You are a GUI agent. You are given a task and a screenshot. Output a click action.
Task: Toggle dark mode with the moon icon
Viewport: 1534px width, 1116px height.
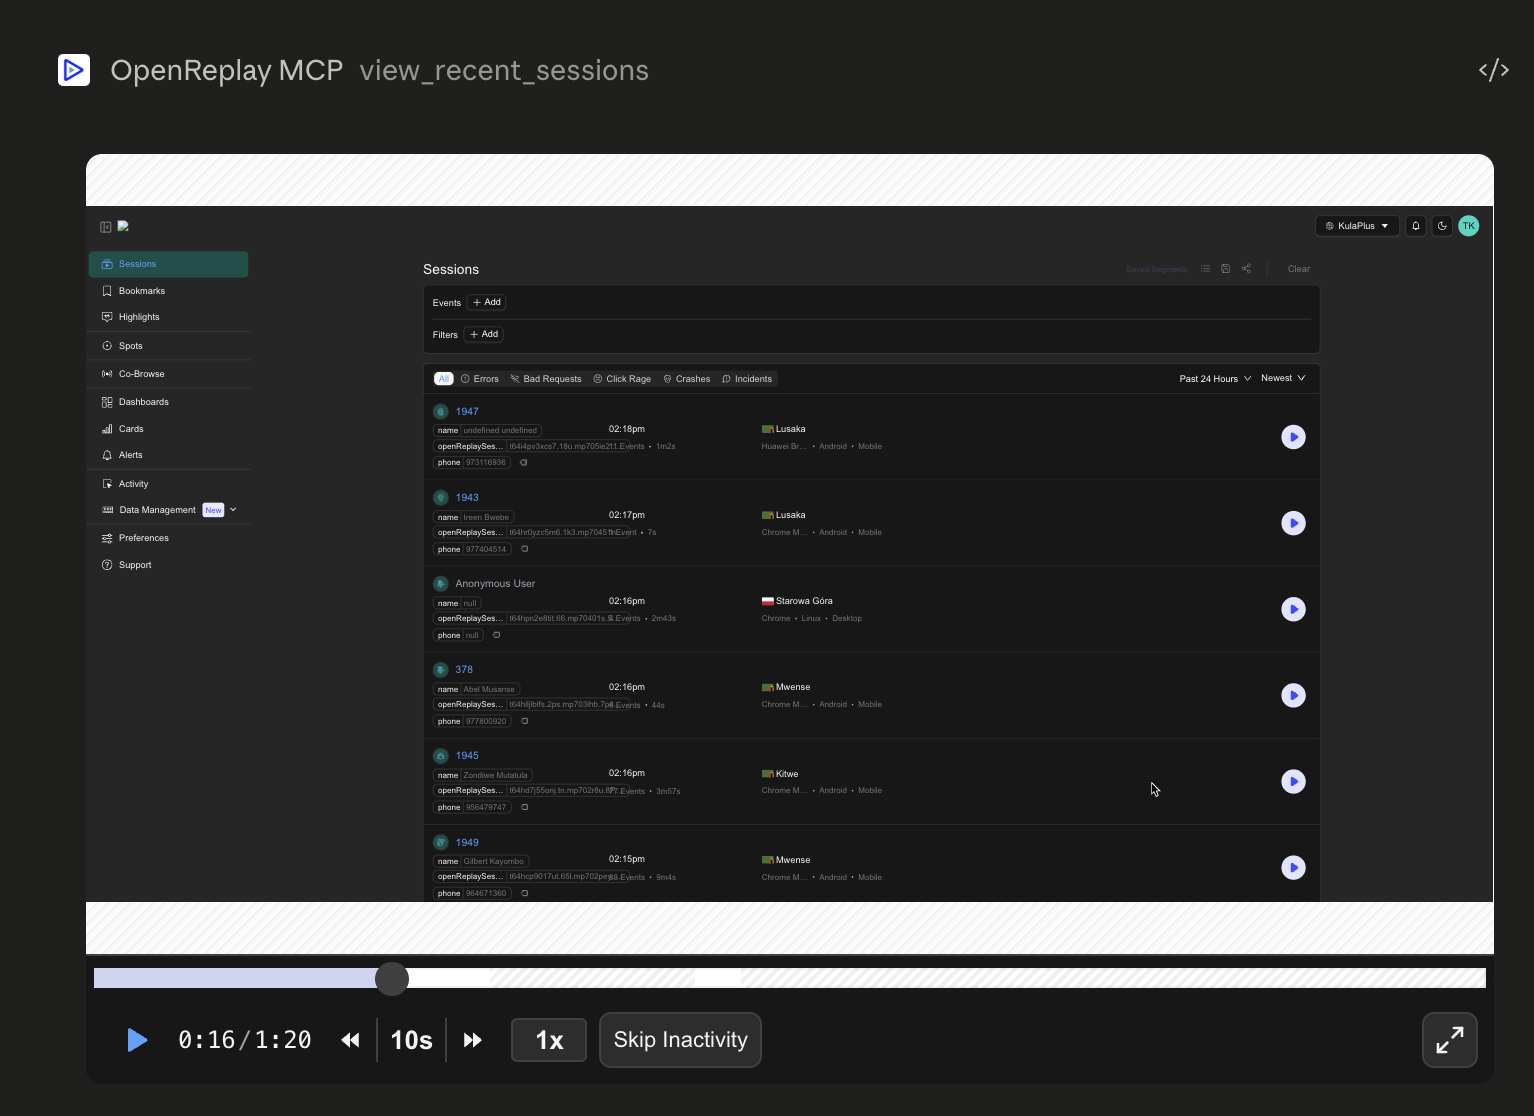click(x=1442, y=226)
